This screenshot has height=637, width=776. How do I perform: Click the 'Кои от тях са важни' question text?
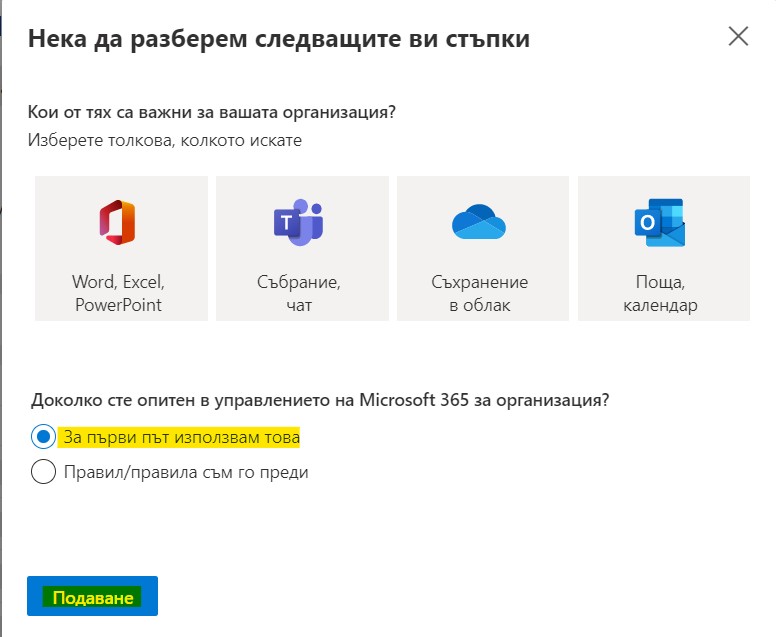pyautogui.click(x=212, y=111)
